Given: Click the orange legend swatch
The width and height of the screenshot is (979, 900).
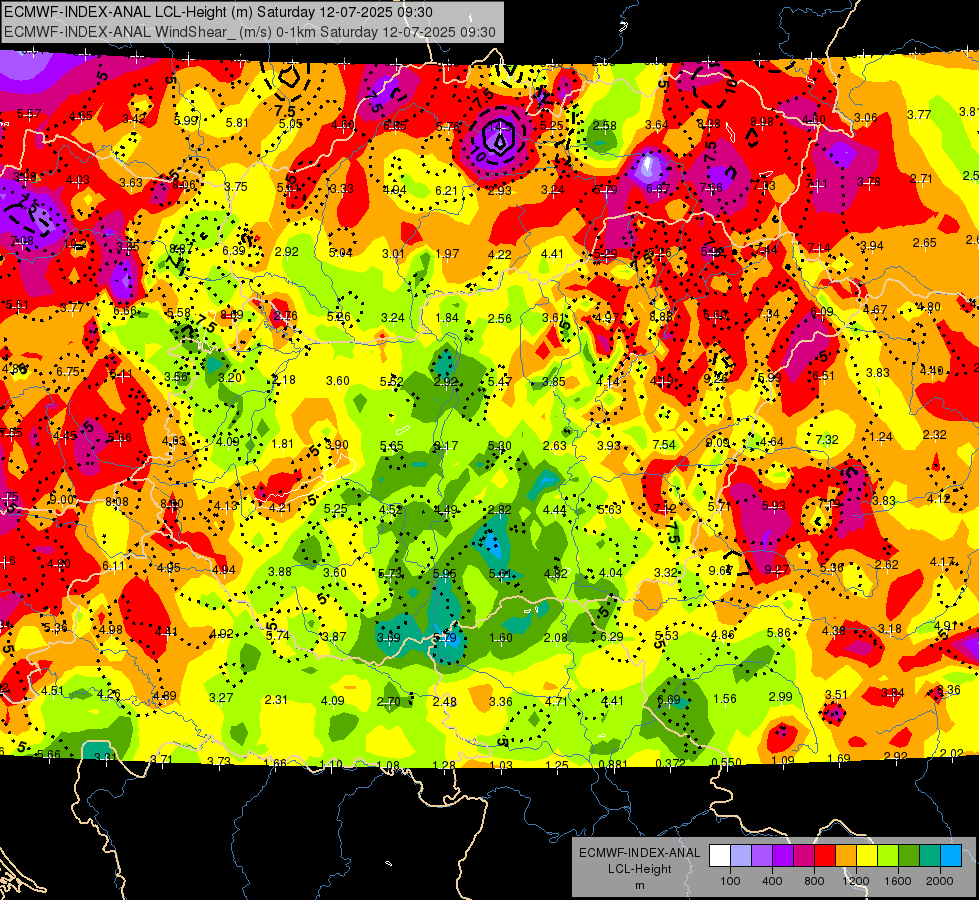Looking at the screenshot, I should (x=846, y=856).
